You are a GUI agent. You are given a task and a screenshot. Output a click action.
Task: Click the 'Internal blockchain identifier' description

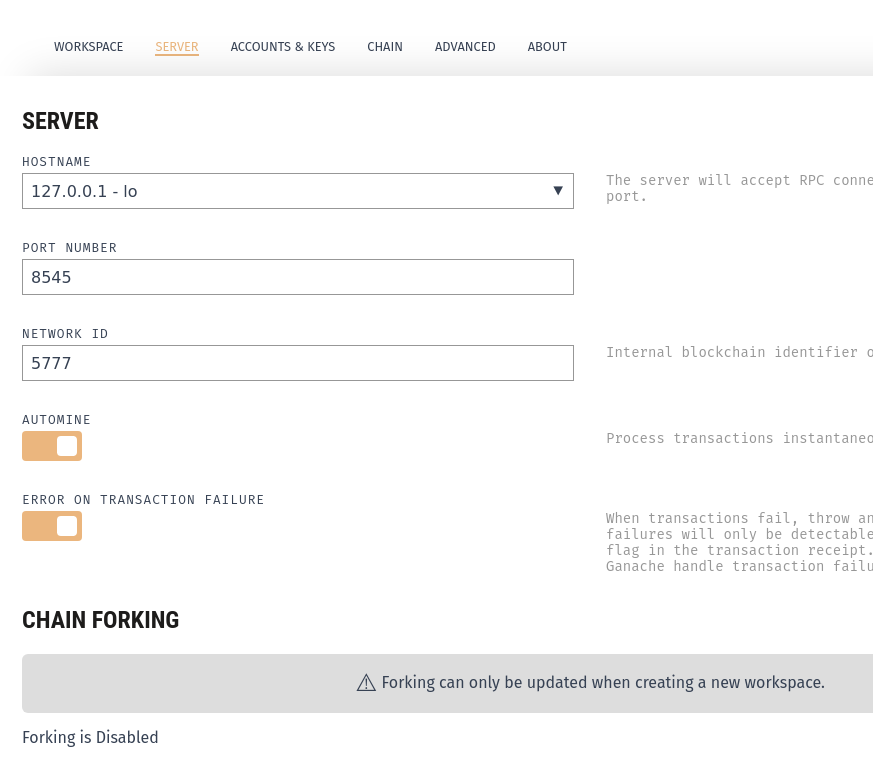point(739,352)
